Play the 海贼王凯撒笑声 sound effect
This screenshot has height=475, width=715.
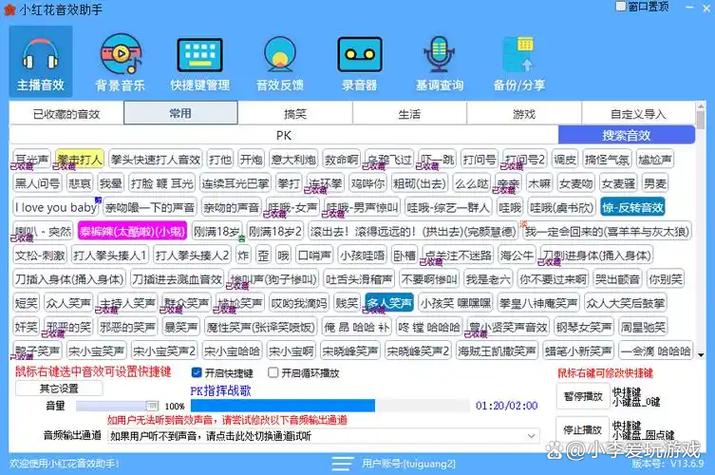[497, 351]
